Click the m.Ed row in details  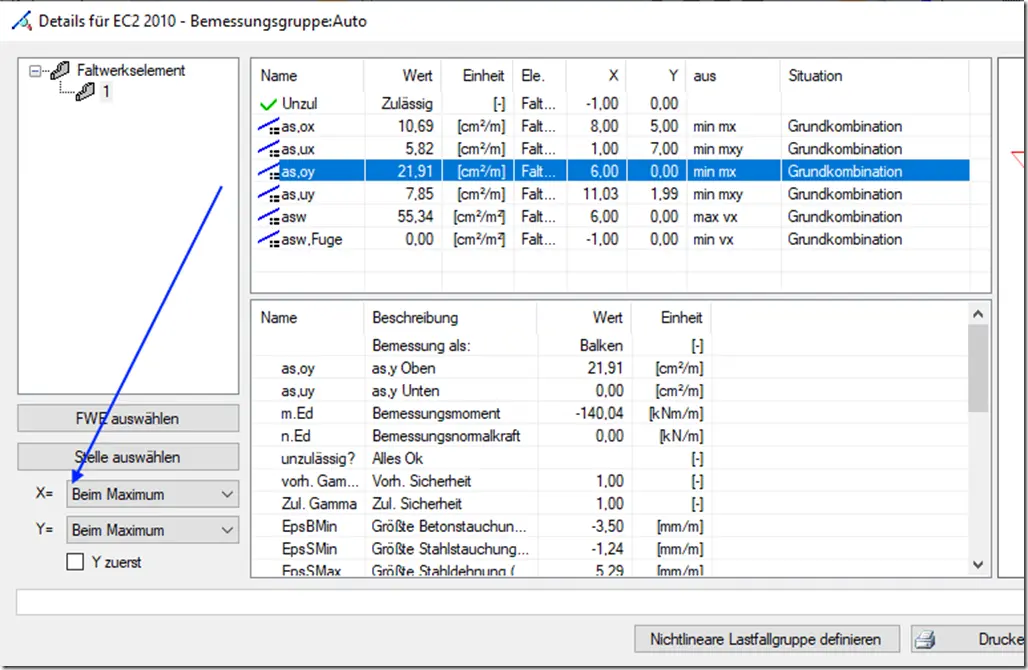(x=482, y=414)
